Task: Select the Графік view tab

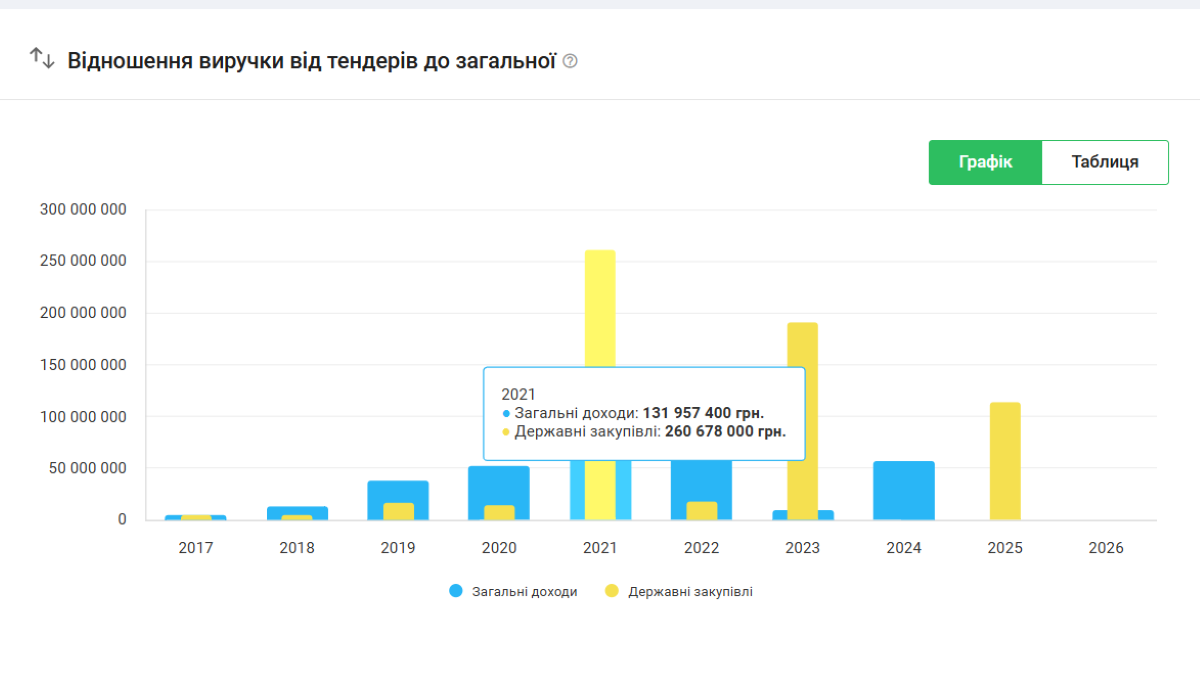Action: 985,162
